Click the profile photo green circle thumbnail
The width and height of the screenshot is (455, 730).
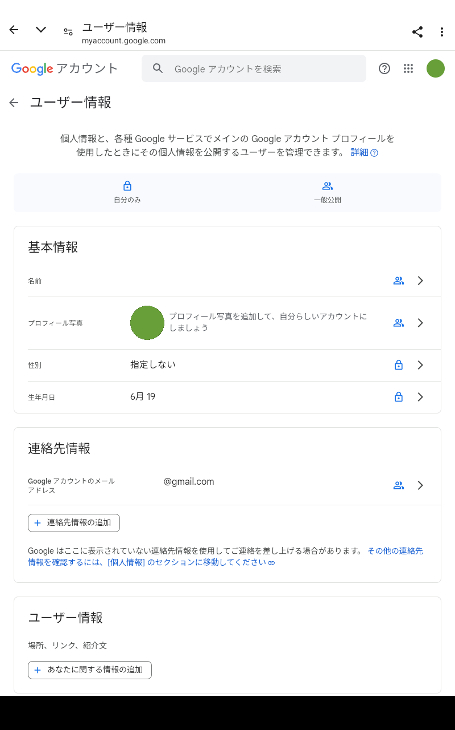tap(147, 323)
